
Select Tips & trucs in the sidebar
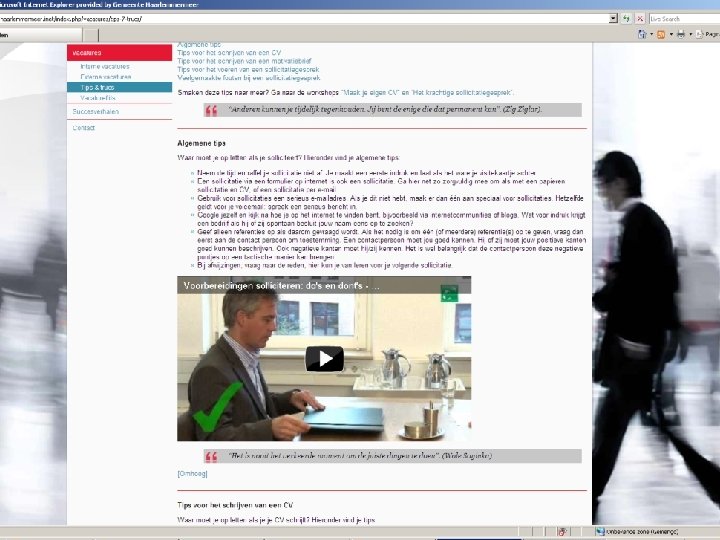click(x=119, y=87)
